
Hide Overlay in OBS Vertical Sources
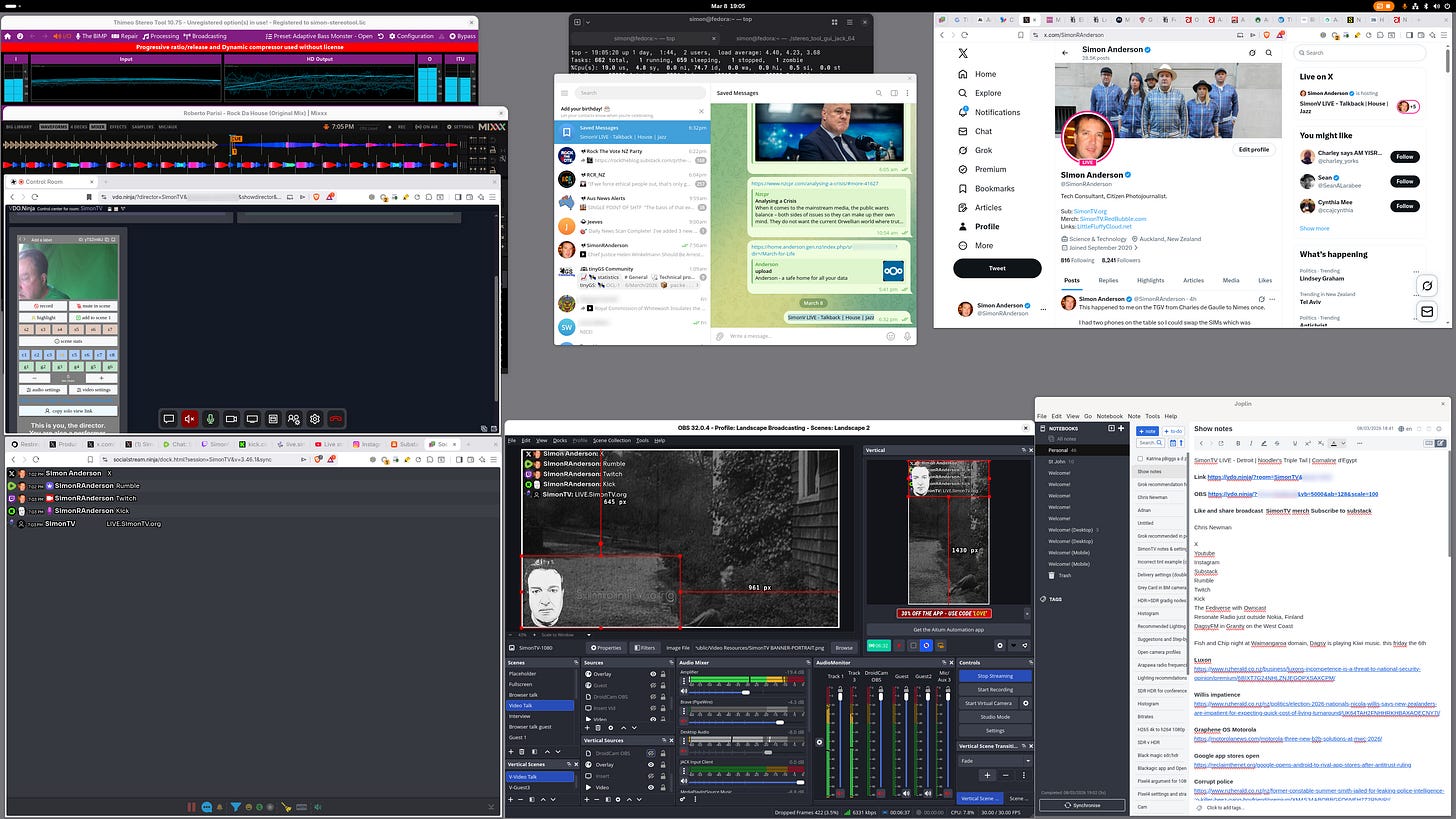click(651, 765)
